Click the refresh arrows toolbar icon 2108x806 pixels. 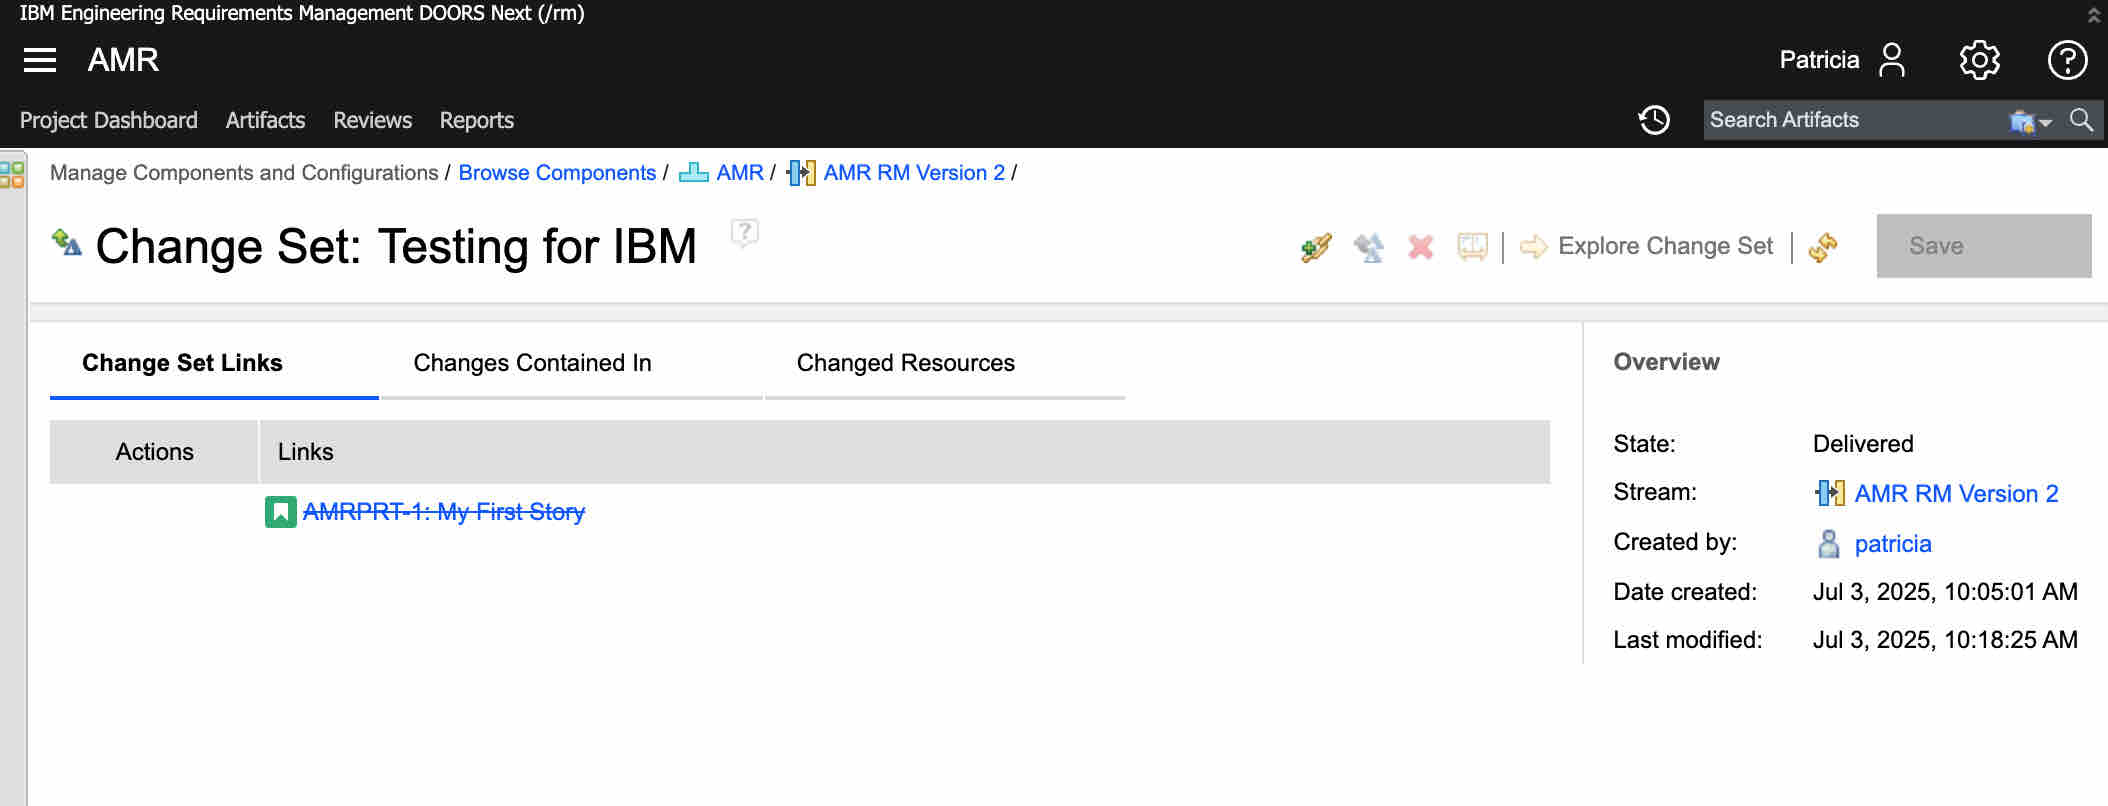click(1823, 247)
